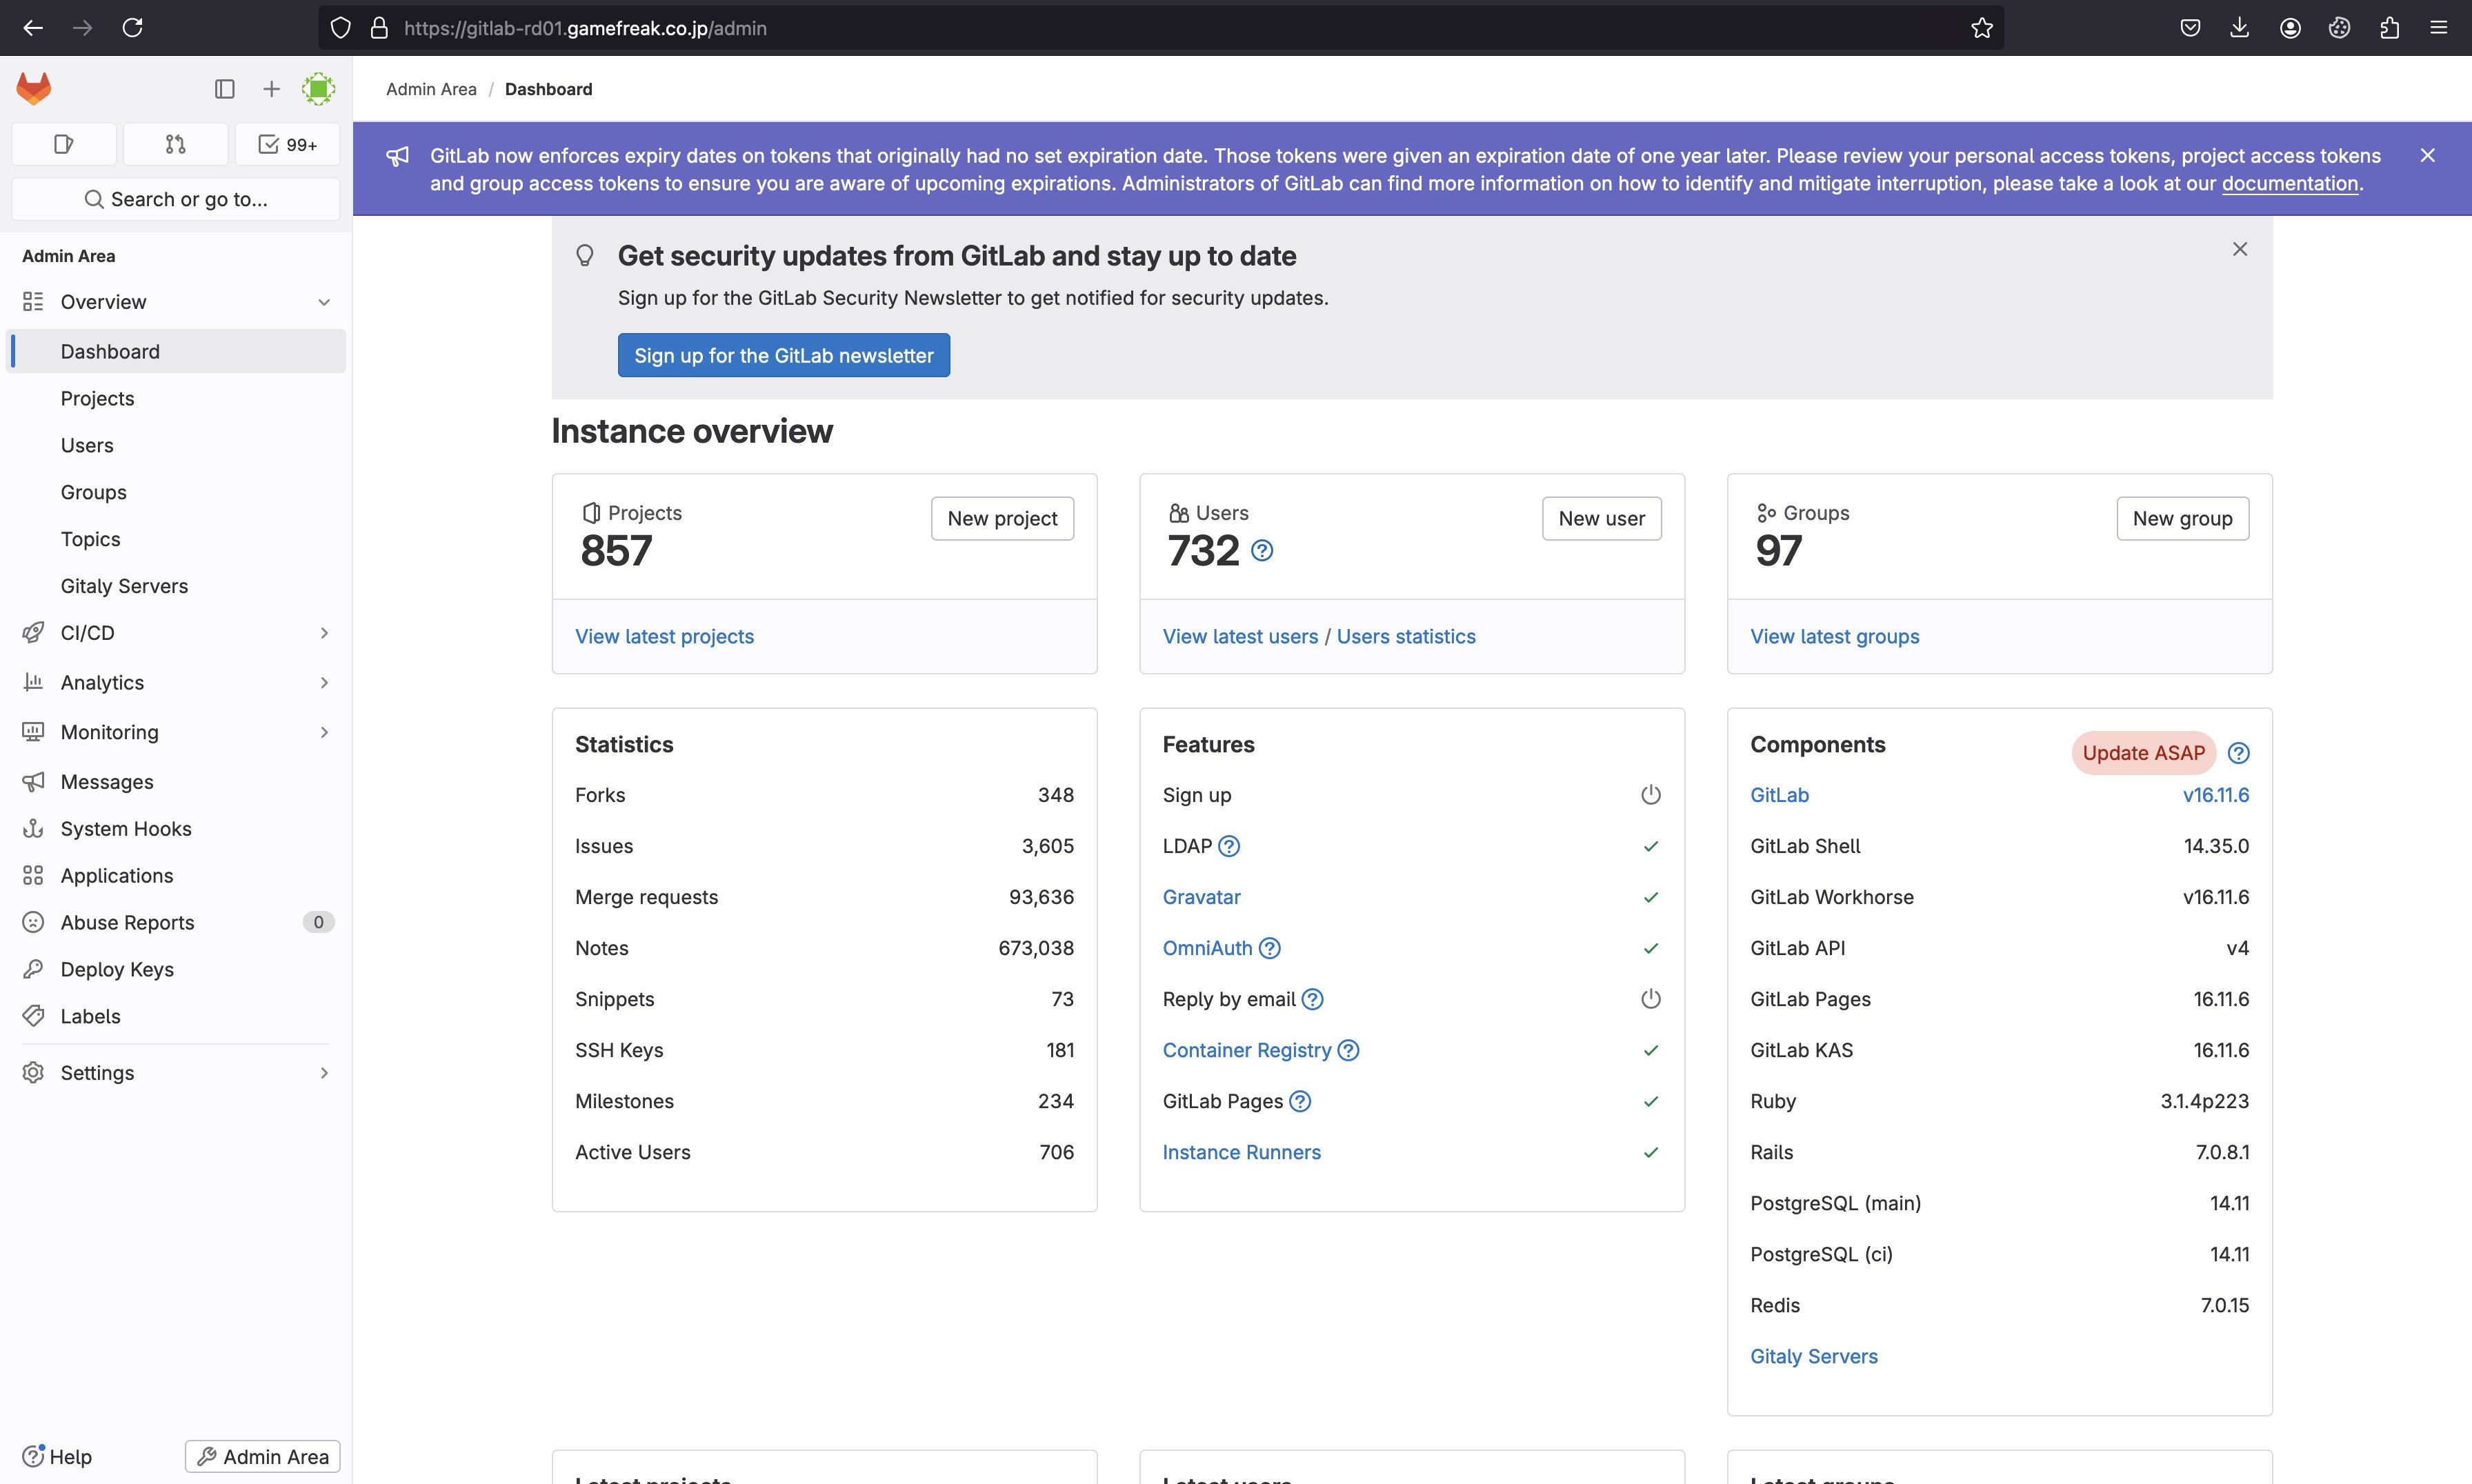Open Deploy Keys in the sidebar
This screenshot has height=1484, width=2472.
[176, 970]
